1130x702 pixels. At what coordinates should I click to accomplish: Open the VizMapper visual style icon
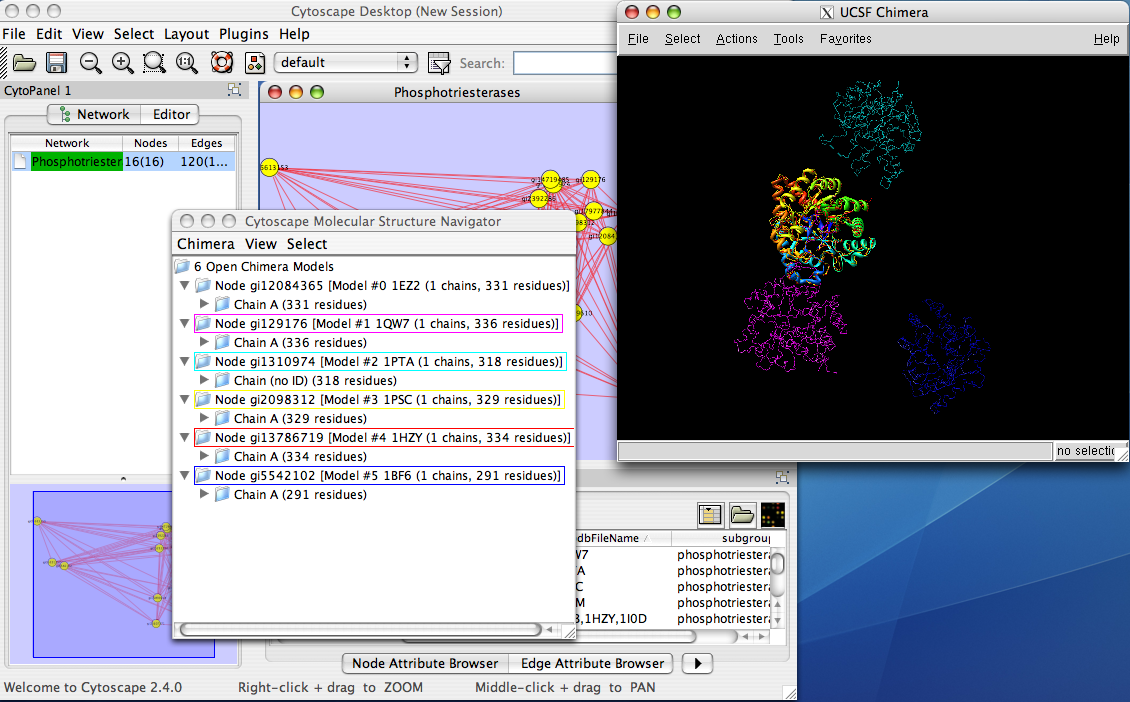[255, 63]
